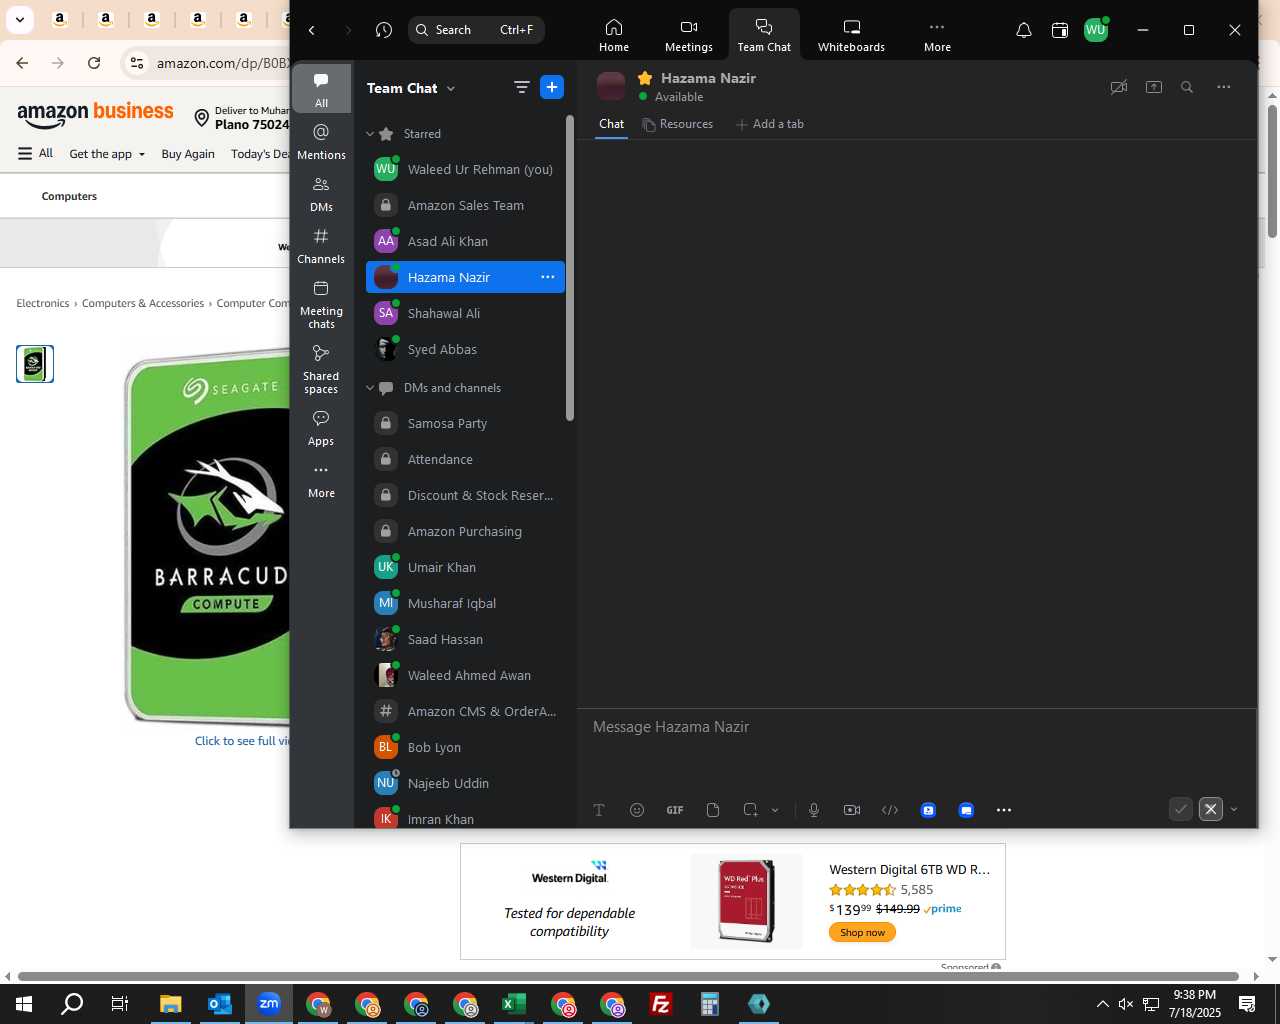Open the Channels sidebar section

point(321,245)
